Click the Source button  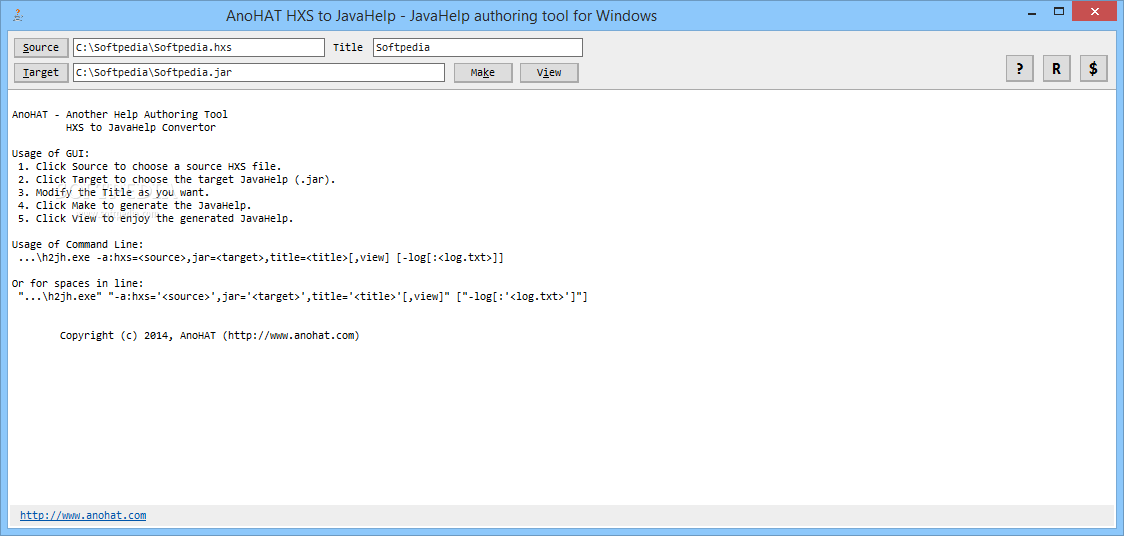point(41,47)
